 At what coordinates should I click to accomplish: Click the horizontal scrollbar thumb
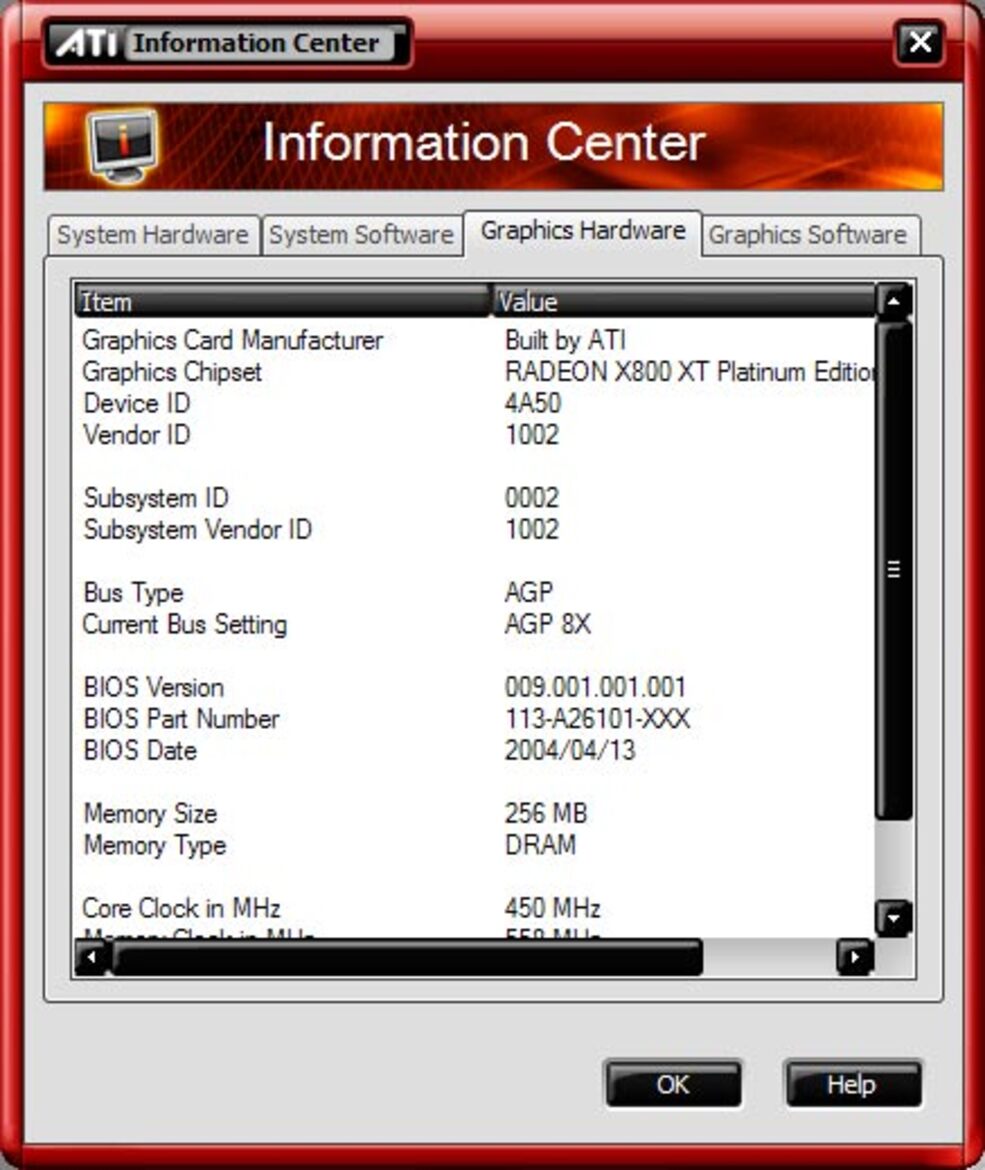point(407,957)
